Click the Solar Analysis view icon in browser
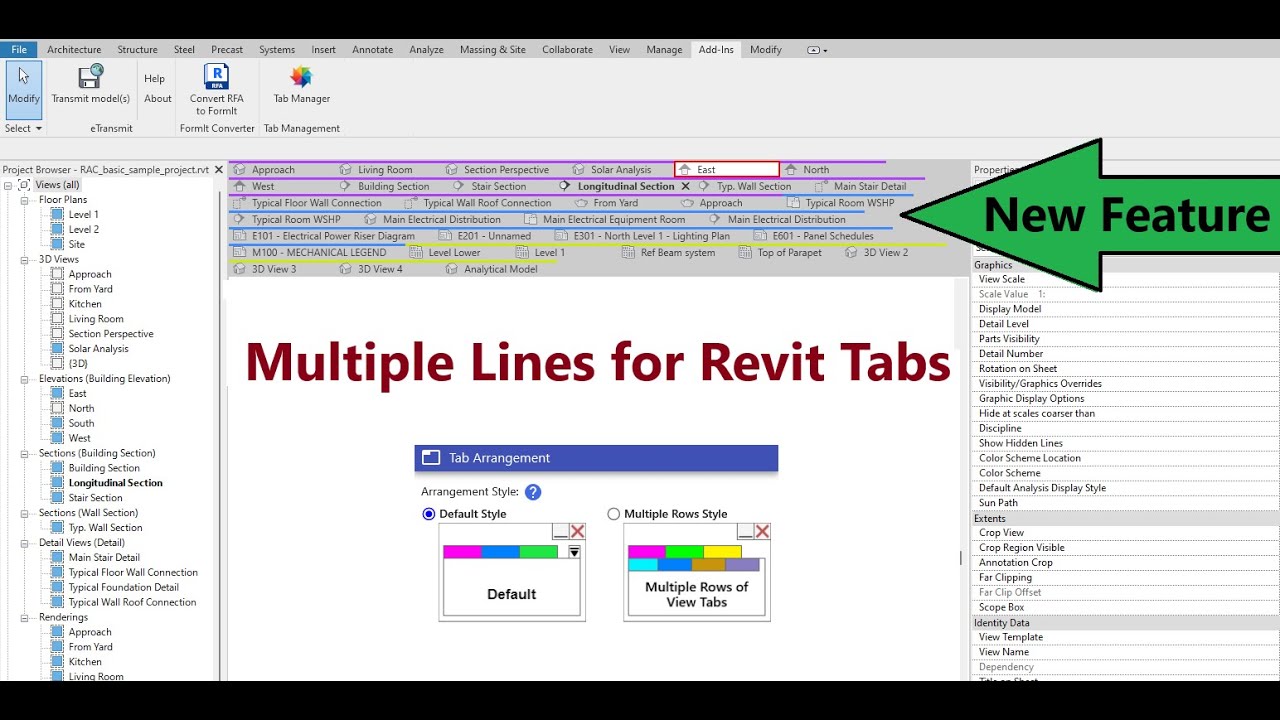1280x720 pixels. (x=57, y=349)
